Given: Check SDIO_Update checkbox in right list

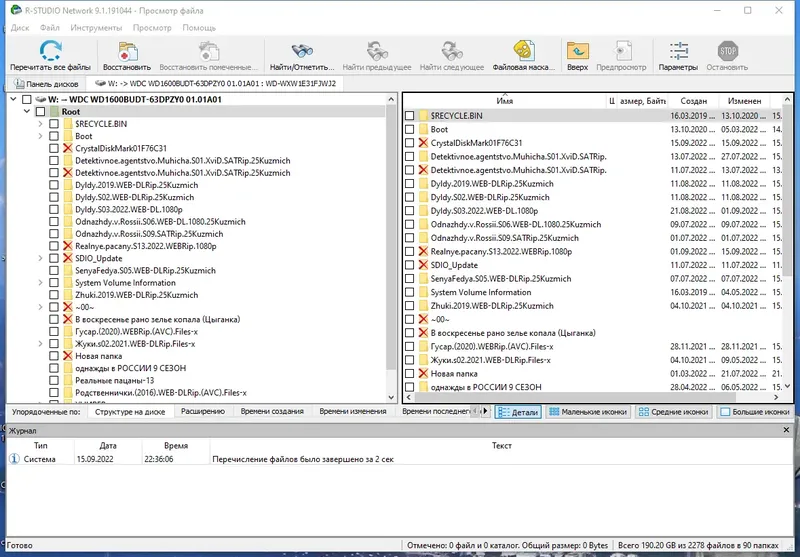Looking at the screenshot, I should tap(409, 265).
